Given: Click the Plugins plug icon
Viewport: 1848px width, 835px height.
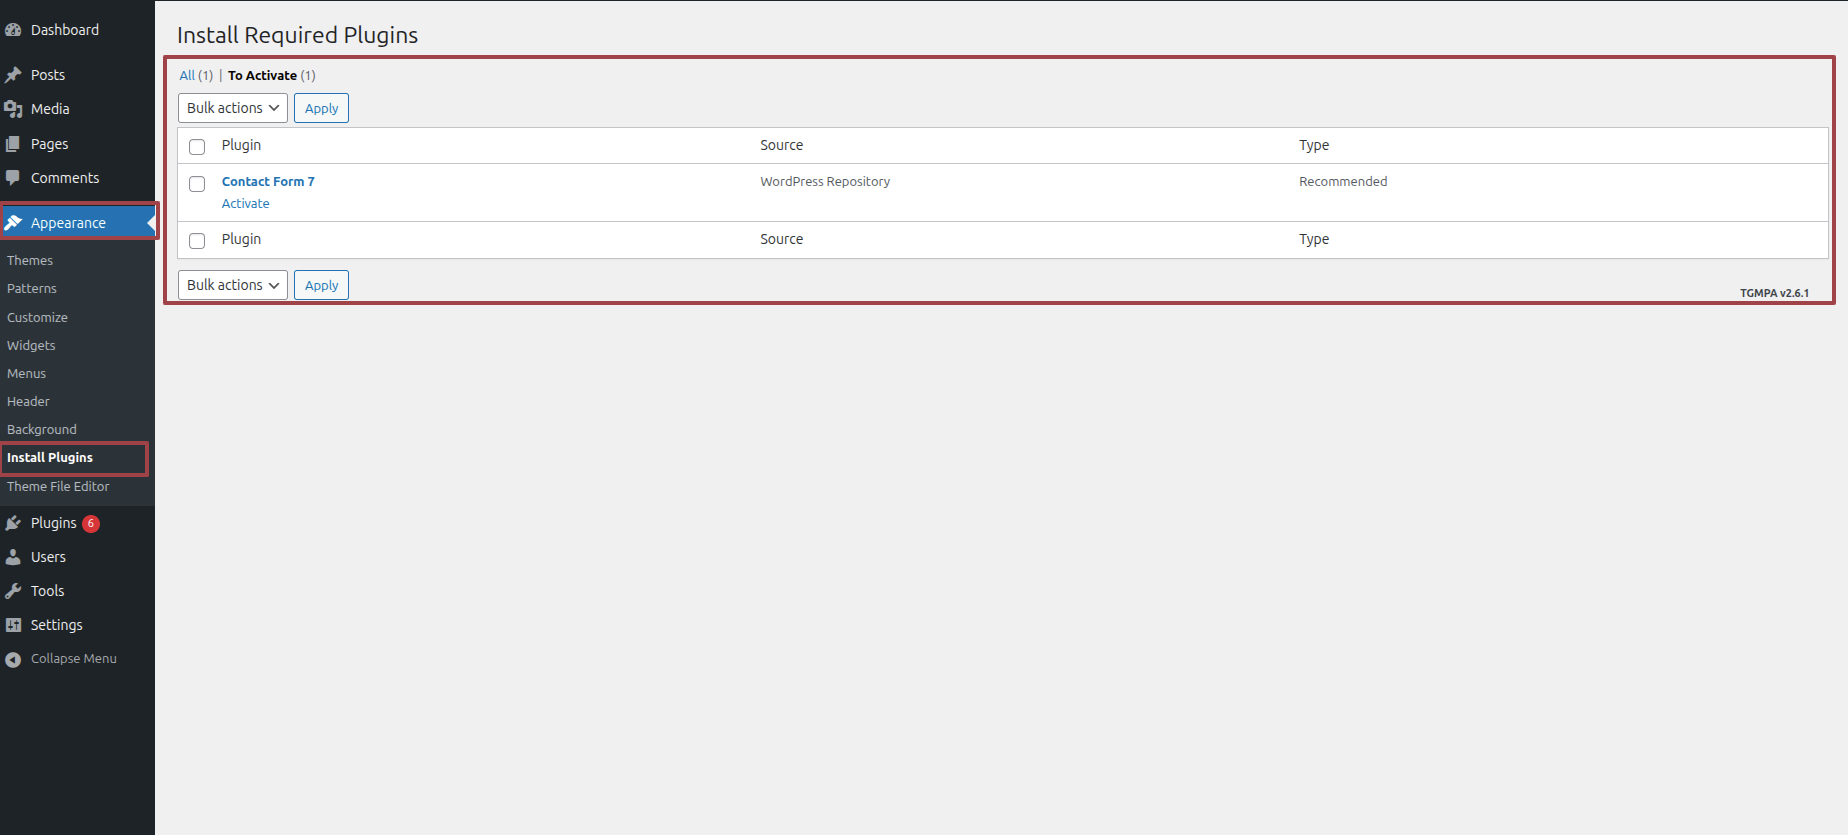Looking at the screenshot, I should (13, 523).
